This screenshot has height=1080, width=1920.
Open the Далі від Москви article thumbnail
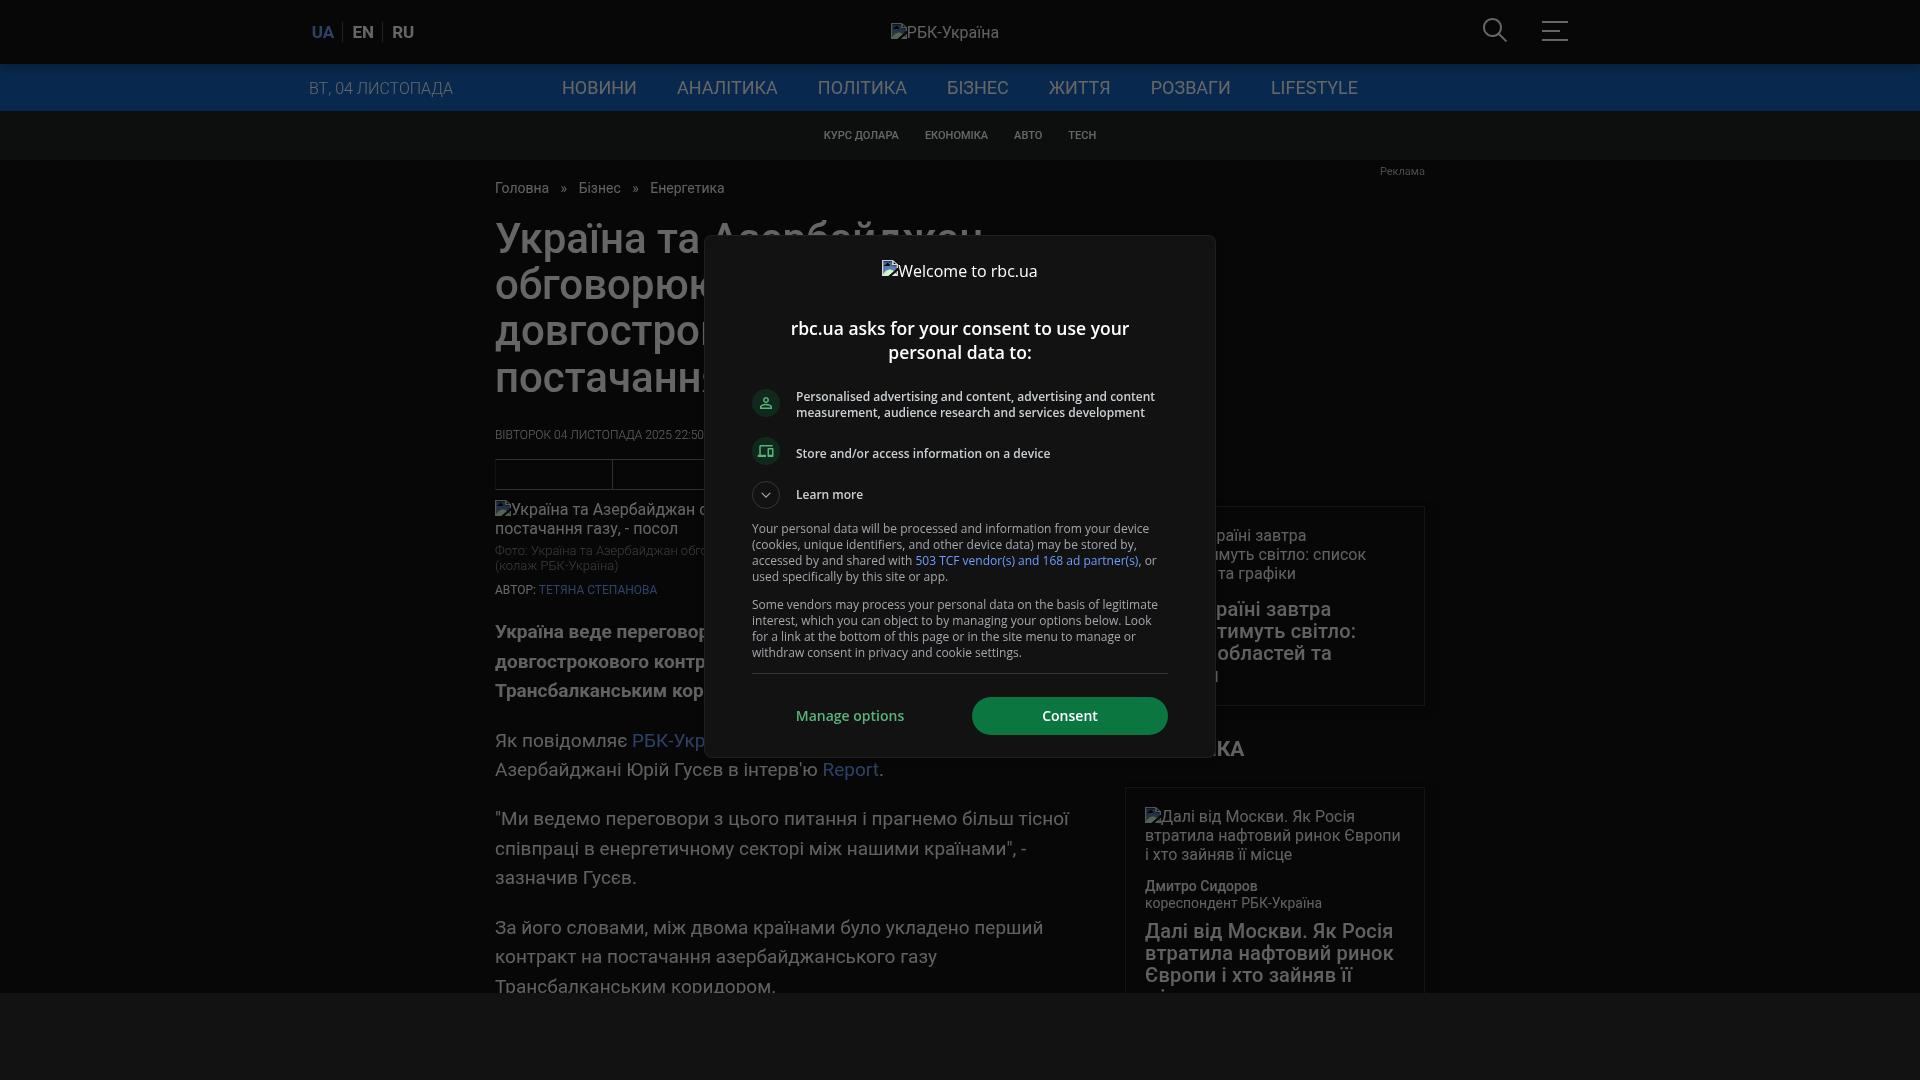1272,835
